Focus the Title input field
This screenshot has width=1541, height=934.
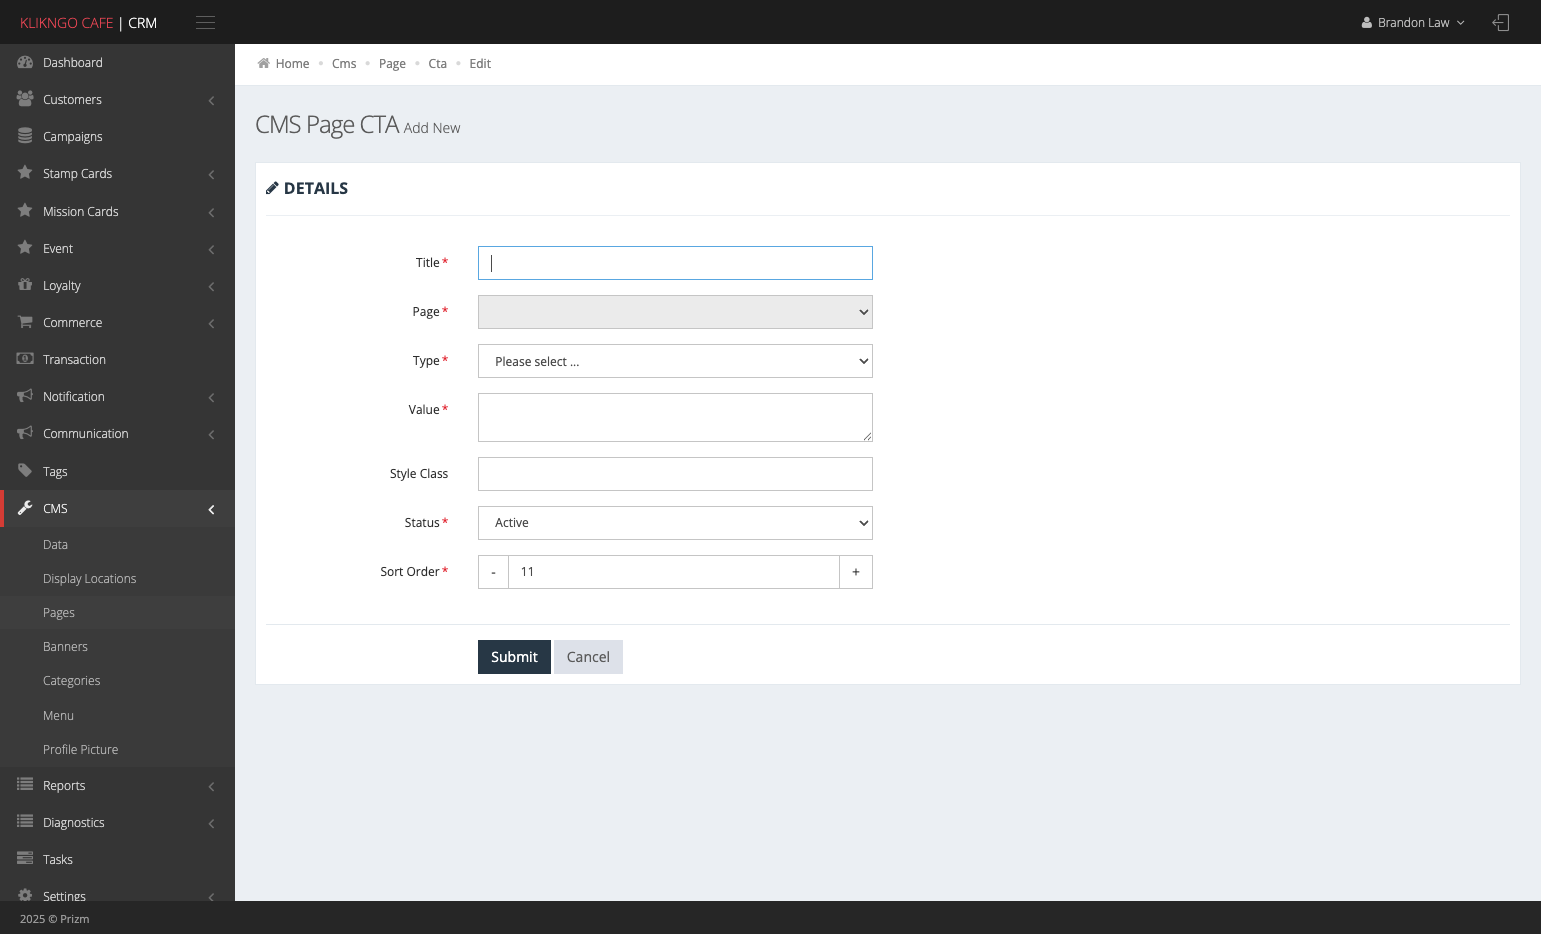(x=675, y=263)
